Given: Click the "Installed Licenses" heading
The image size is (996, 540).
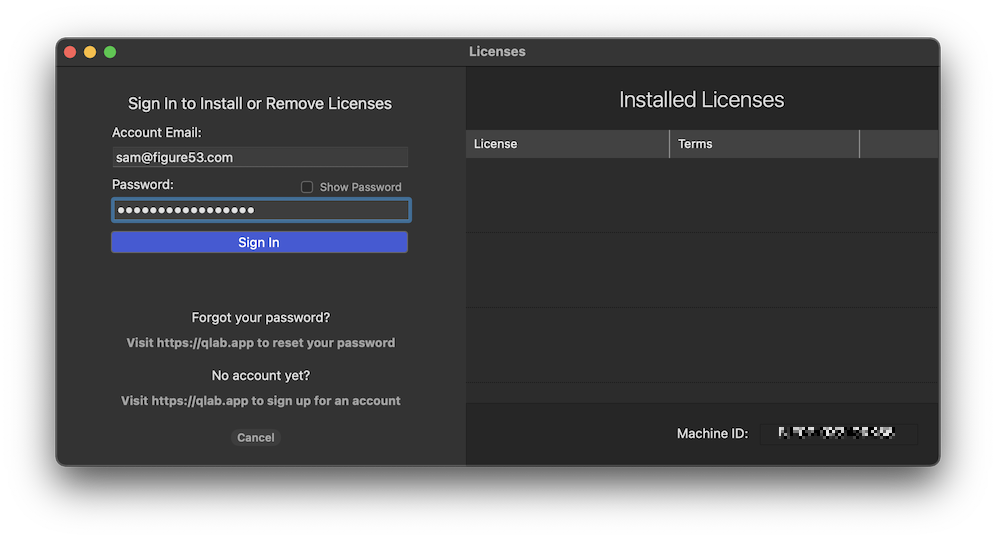Looking at the screenshot, I should 701,100.
